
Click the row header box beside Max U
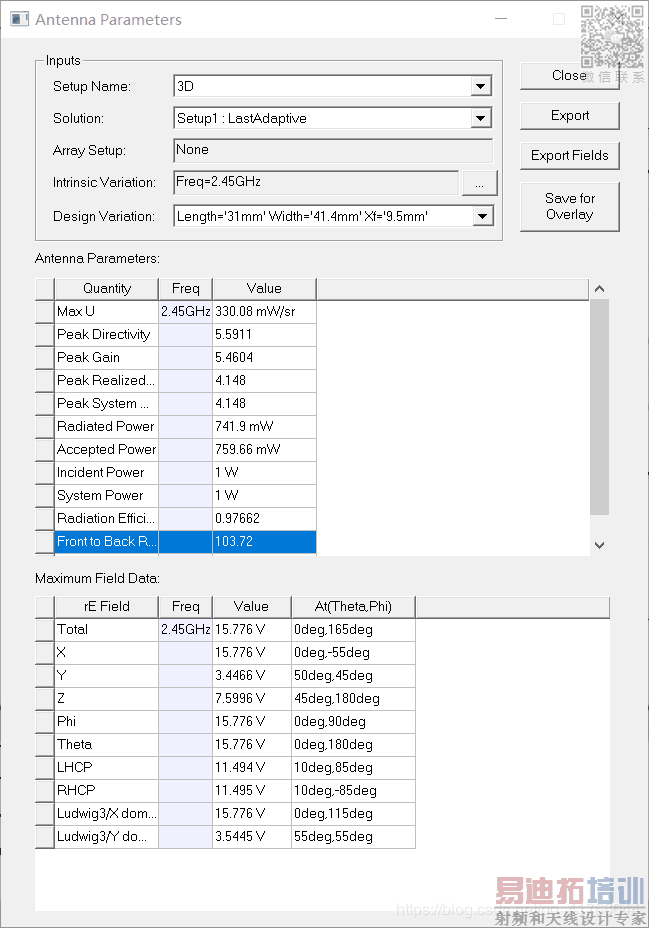click(45, 311)
